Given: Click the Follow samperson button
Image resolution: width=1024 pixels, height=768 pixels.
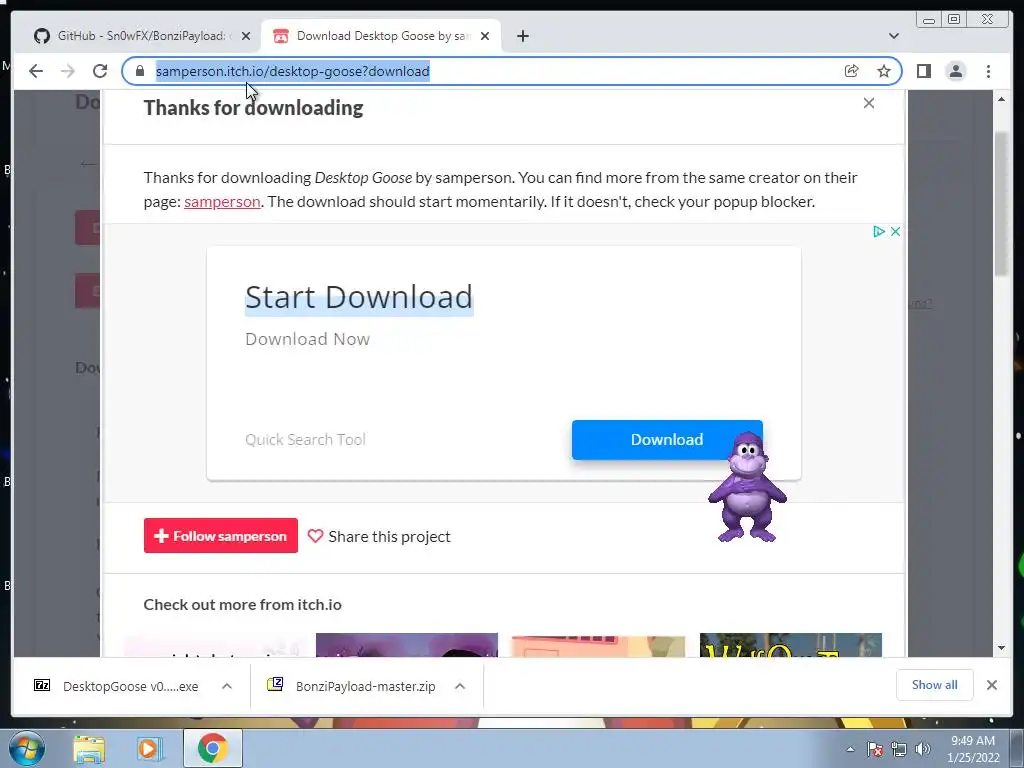Looking at the screenshot, I should [221, 536].
